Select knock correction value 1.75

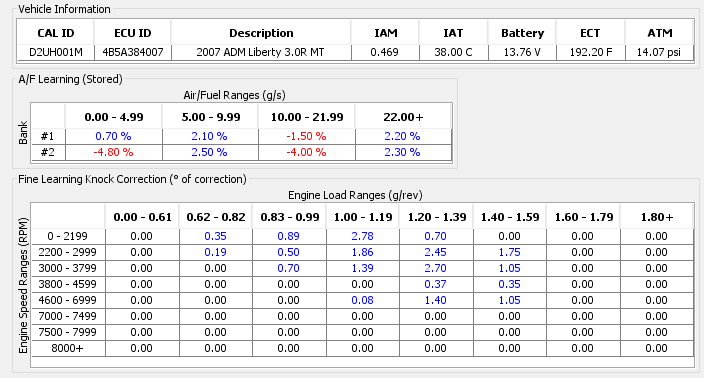tap(510, 252)
